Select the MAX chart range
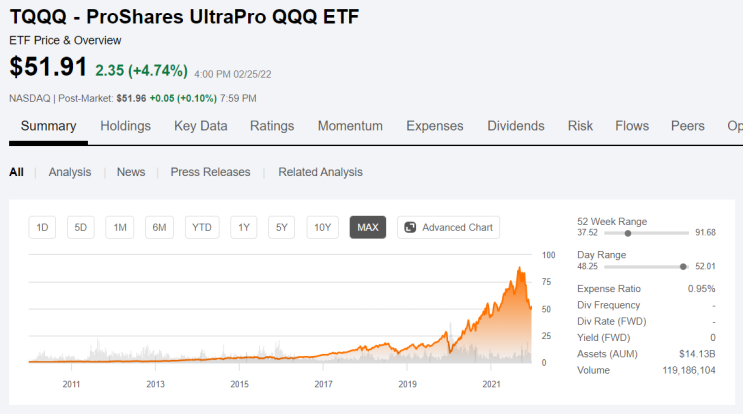The image size is (743, 414). pyautogui.click(x=368, y=227)
